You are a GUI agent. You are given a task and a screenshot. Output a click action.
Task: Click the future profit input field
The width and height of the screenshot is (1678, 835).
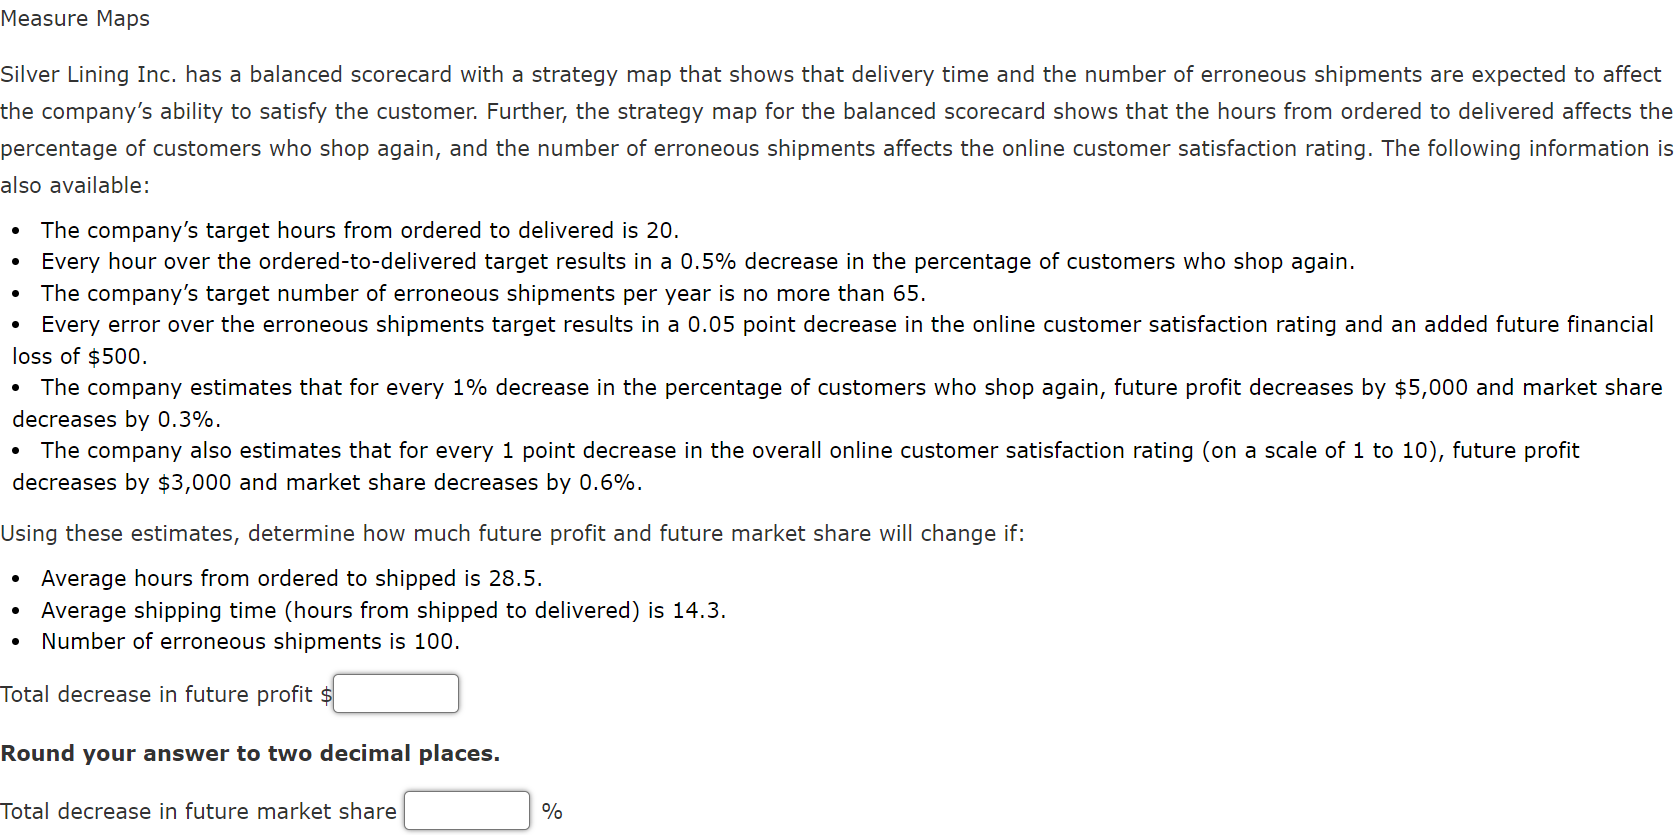[x=395, y=693]
